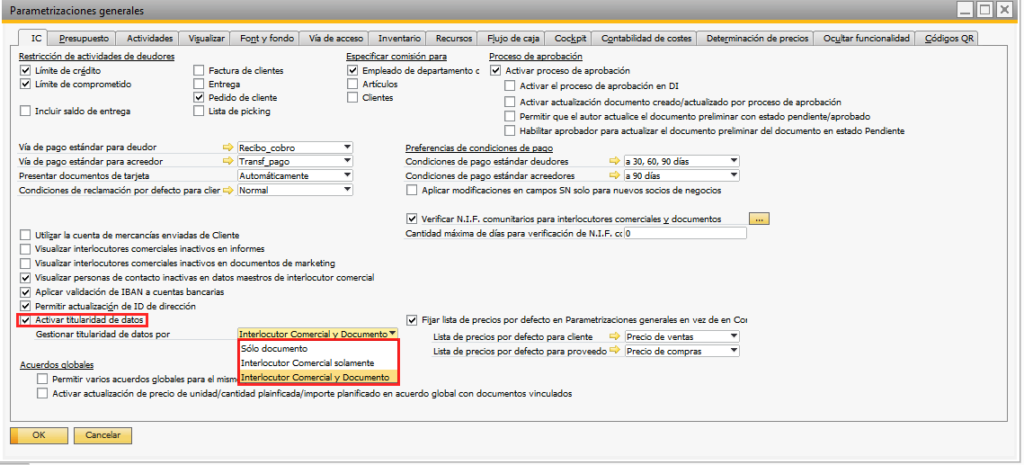The width and height of the screenshot is (1024, 465).
Task: Click the OK button
Action: 39,435
